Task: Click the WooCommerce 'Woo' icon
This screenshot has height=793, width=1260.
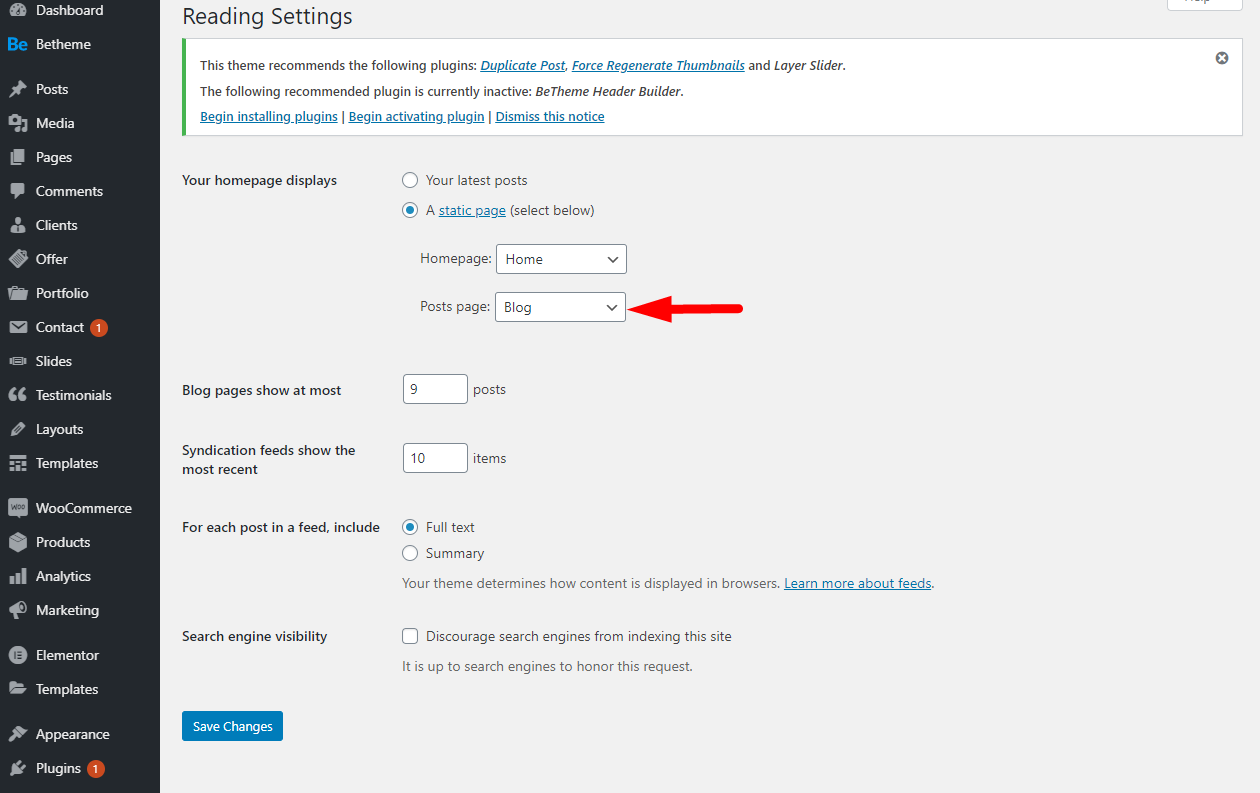Action: pos(17,508)
